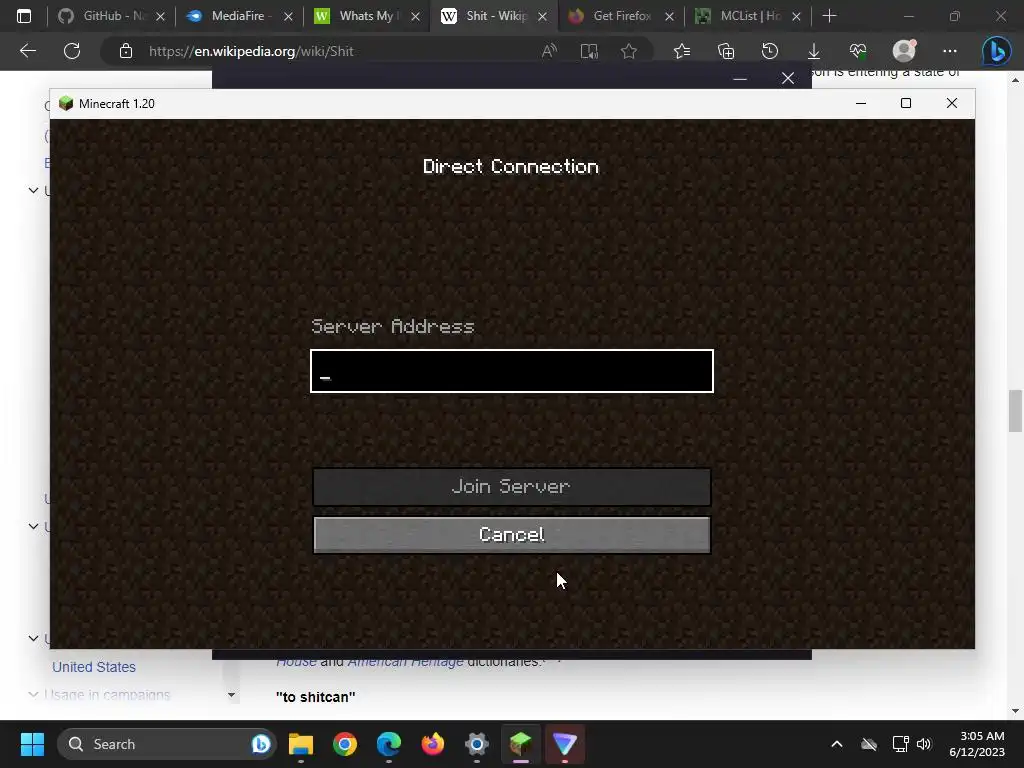Close the Shit - Wikipedia tab

tap(542, 16)
